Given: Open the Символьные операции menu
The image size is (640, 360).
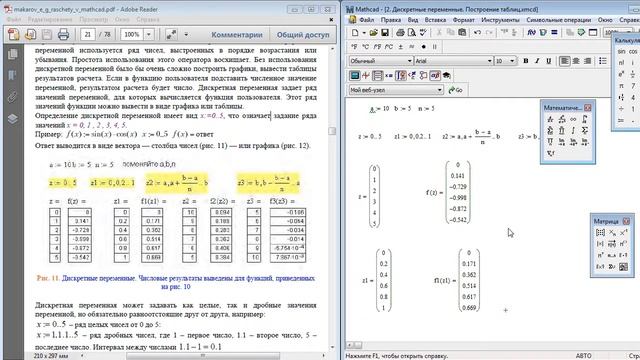Looking at the screenshot, I should click(x=558, y=20).
